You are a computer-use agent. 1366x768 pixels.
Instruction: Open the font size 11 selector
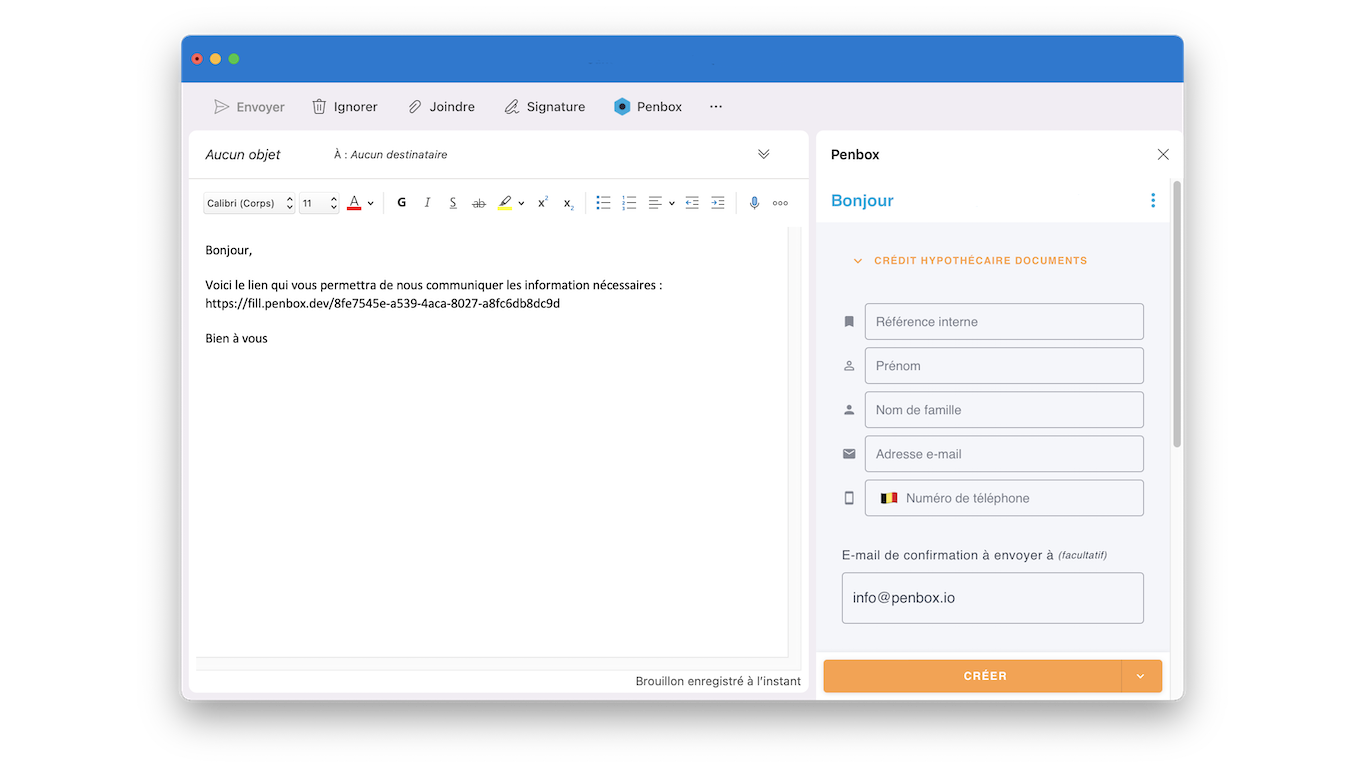319,203
